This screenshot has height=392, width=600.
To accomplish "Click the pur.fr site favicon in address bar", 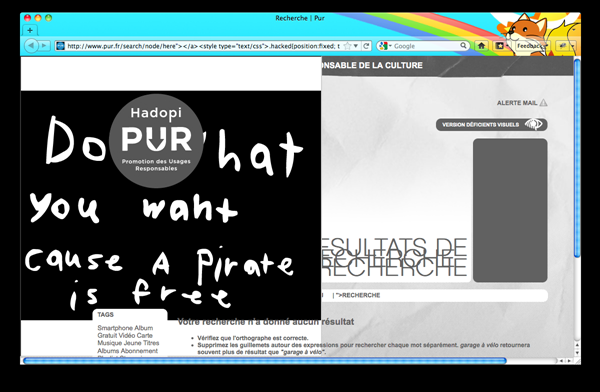I will point(60,46).
